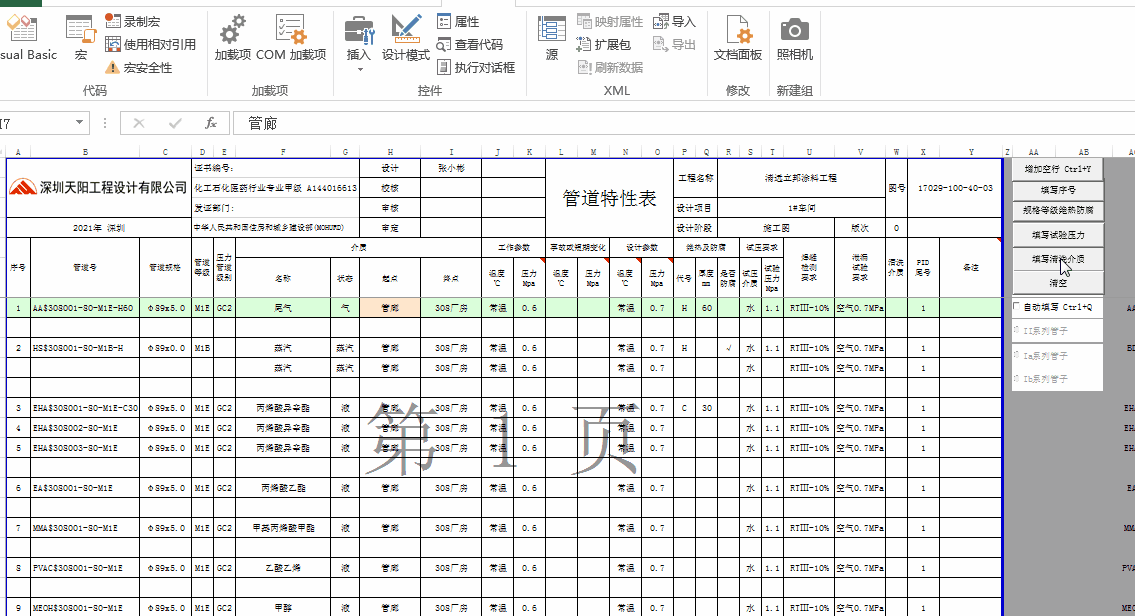Screen dimensions: 1135x616
Task: Select column header H
Action: [x=389, y=152]
